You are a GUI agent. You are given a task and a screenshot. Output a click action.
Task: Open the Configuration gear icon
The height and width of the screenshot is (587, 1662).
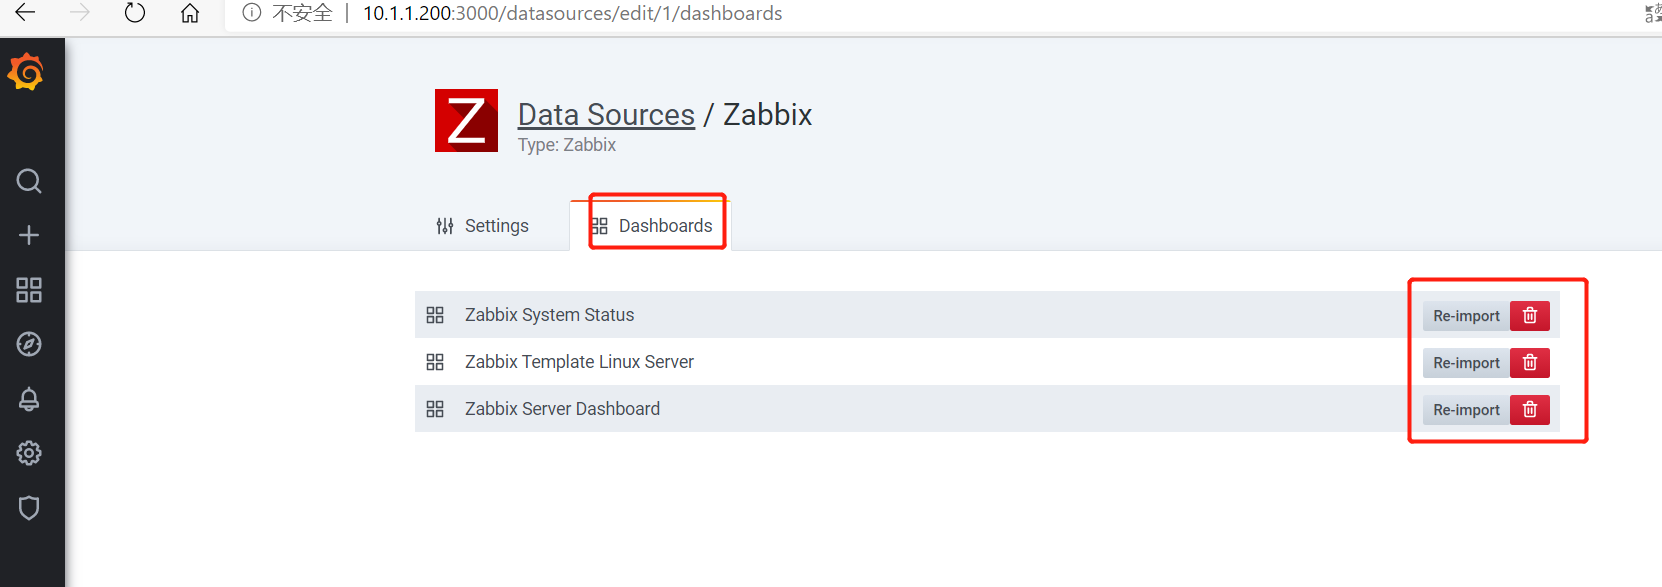pos(29,453)
